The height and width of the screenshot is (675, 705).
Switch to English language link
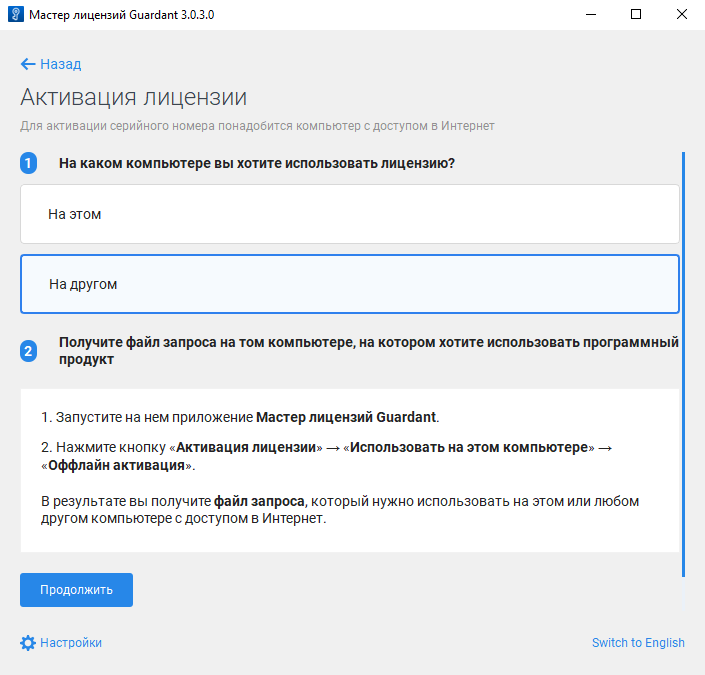coord(638,643)
